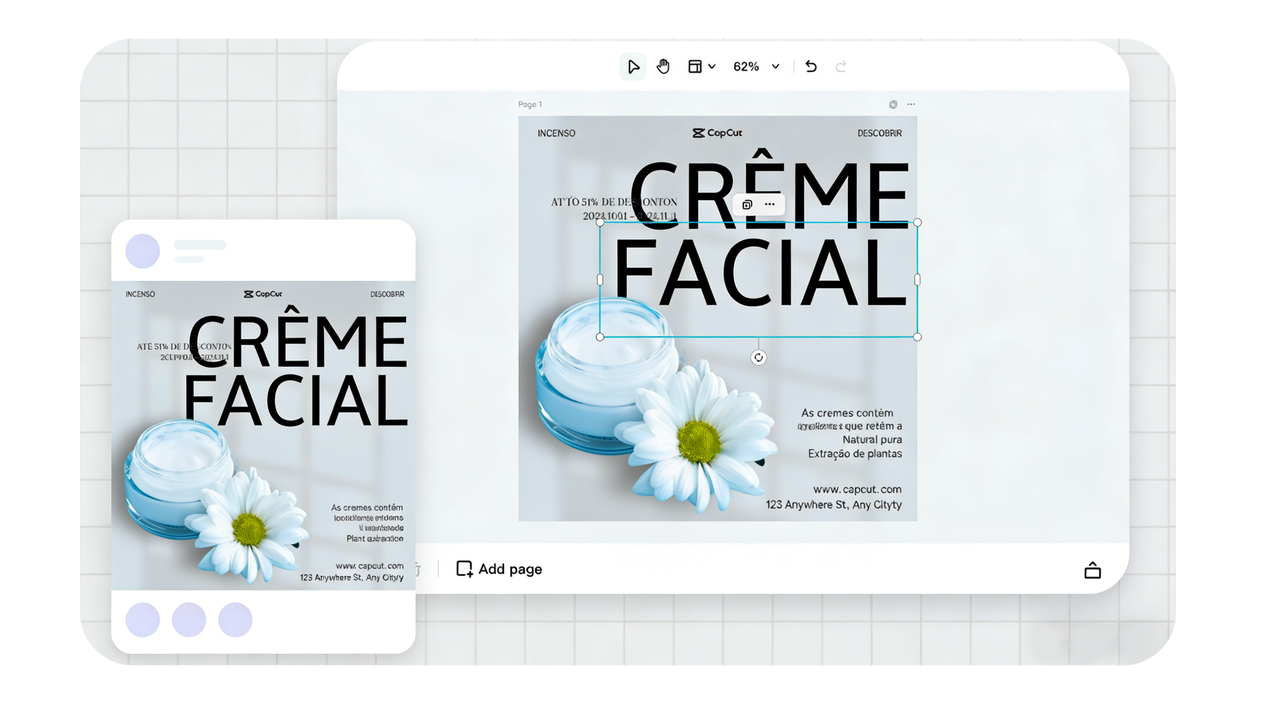Select the 'Extração de plantas' line on canvas
The width and height of the screenshot is (1280, 720).
point(855,454)
